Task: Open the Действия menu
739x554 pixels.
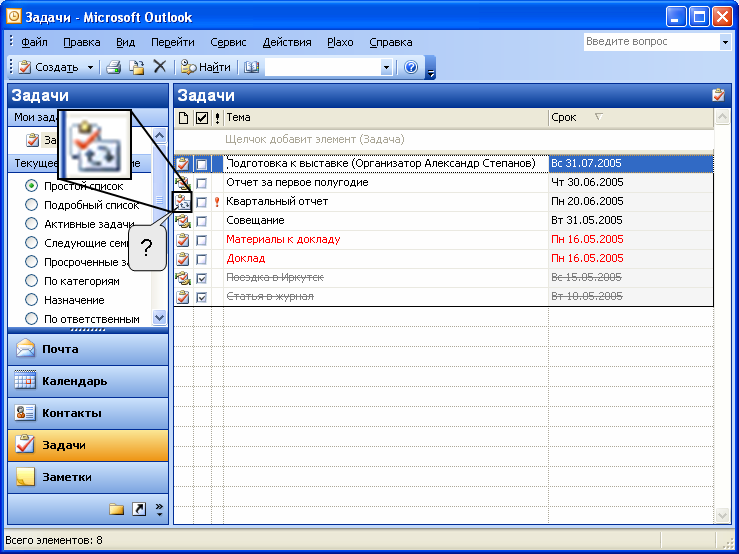Action: tap(287, 42)
